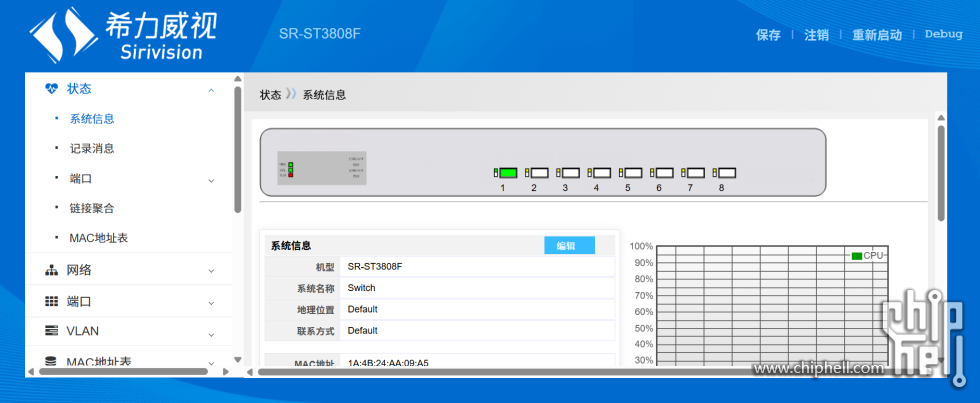Expand the 网络 menu chevron
This screenshot has height=403, width=980.
pos(211,271)
